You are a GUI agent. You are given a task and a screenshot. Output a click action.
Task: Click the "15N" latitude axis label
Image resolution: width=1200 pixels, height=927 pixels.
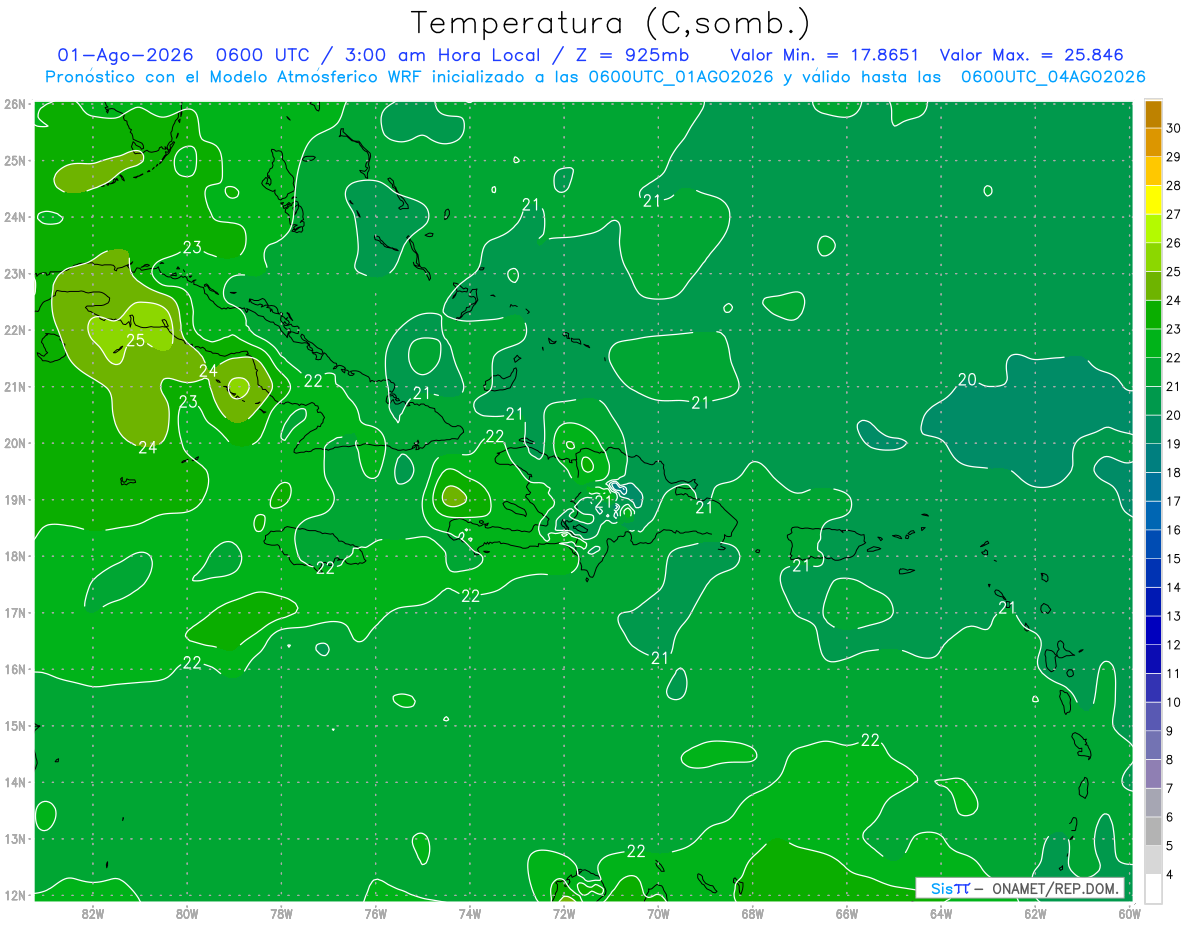pos(15,726)
